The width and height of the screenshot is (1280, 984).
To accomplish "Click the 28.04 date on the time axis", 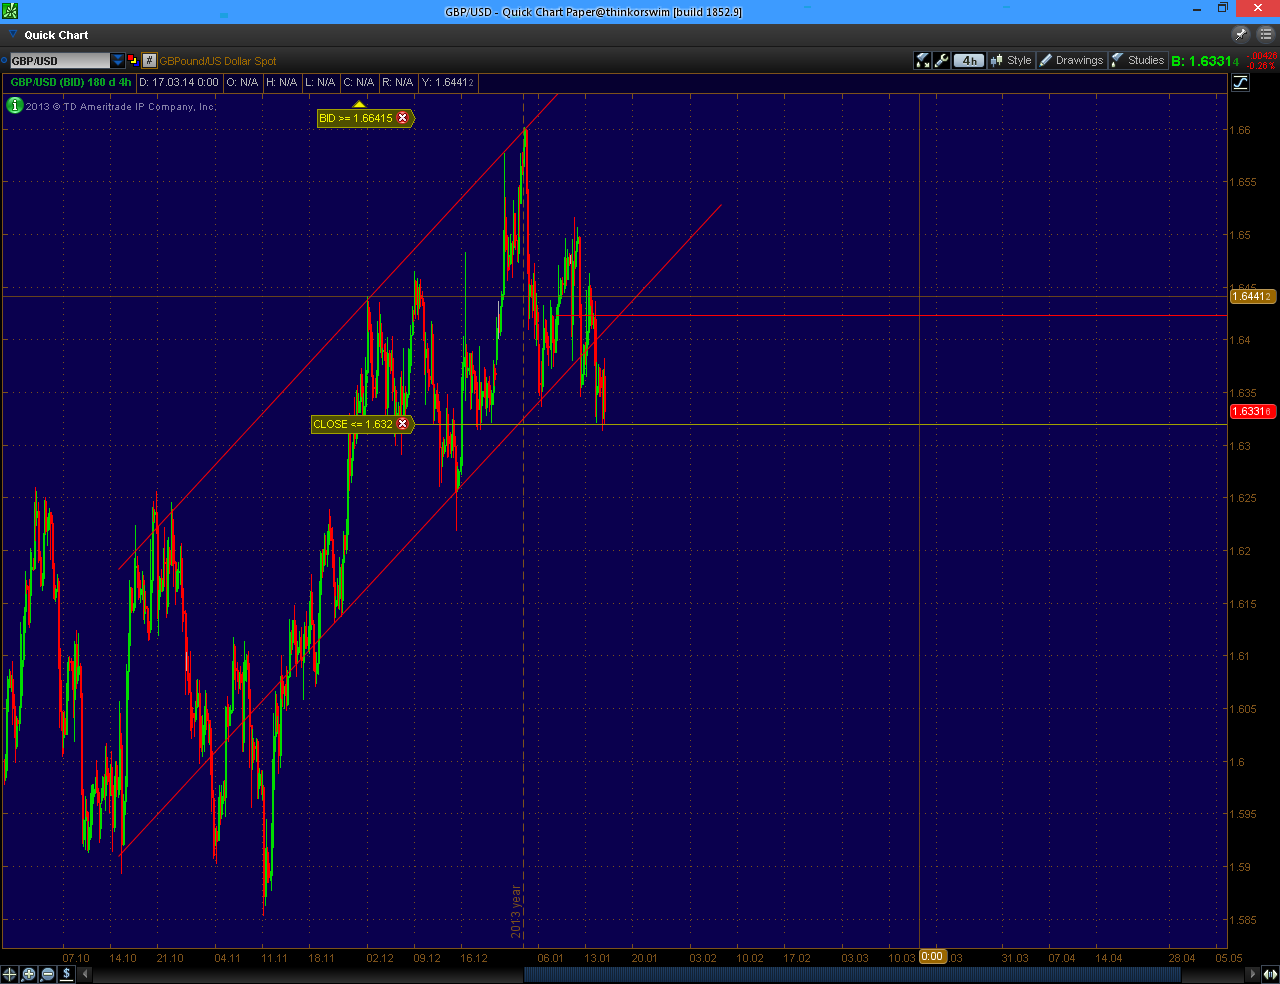I will pyautogui.click(x=1181, y=958).
